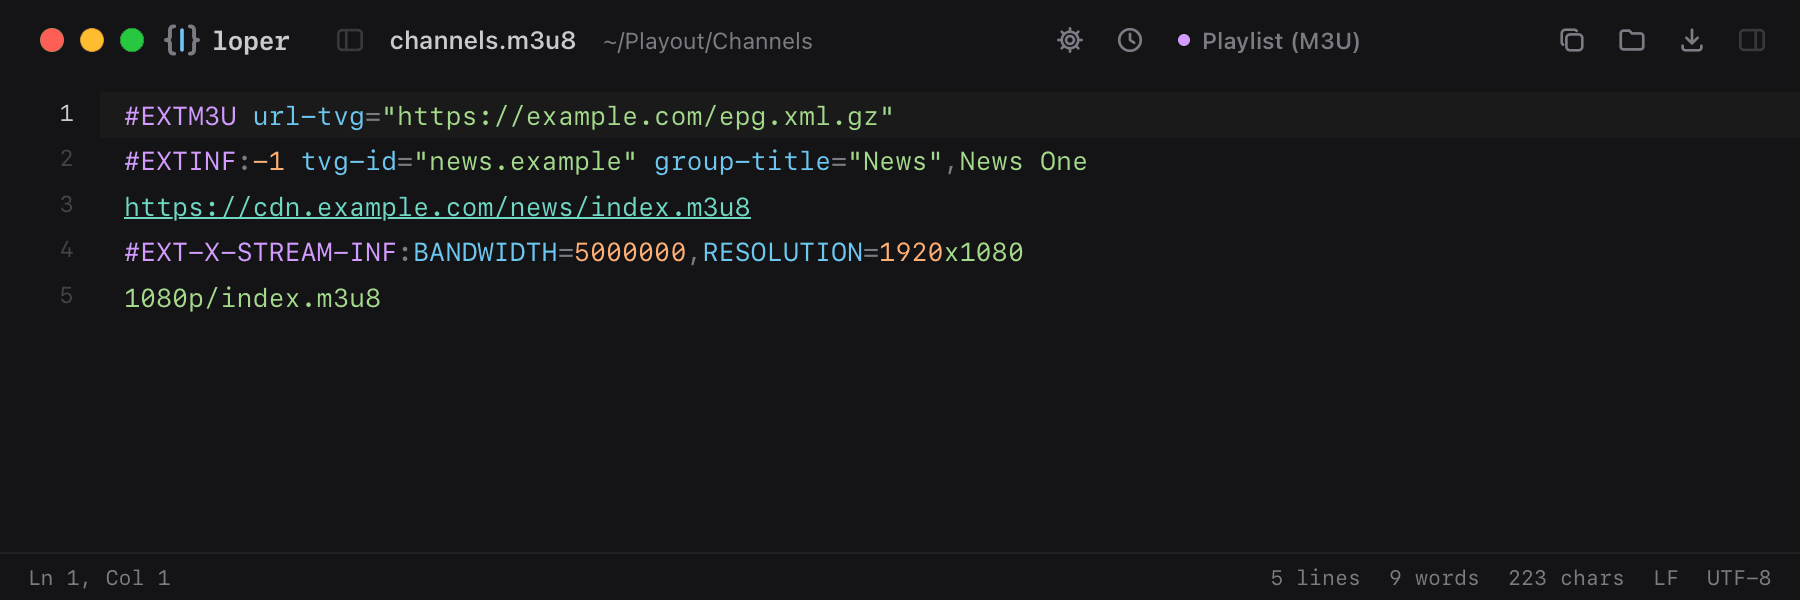Viewport: 1800px width, 600px height.
Task: Click the tvg-id "news.example" attribute
Action: pyautogui.click(x=469, y=162)
